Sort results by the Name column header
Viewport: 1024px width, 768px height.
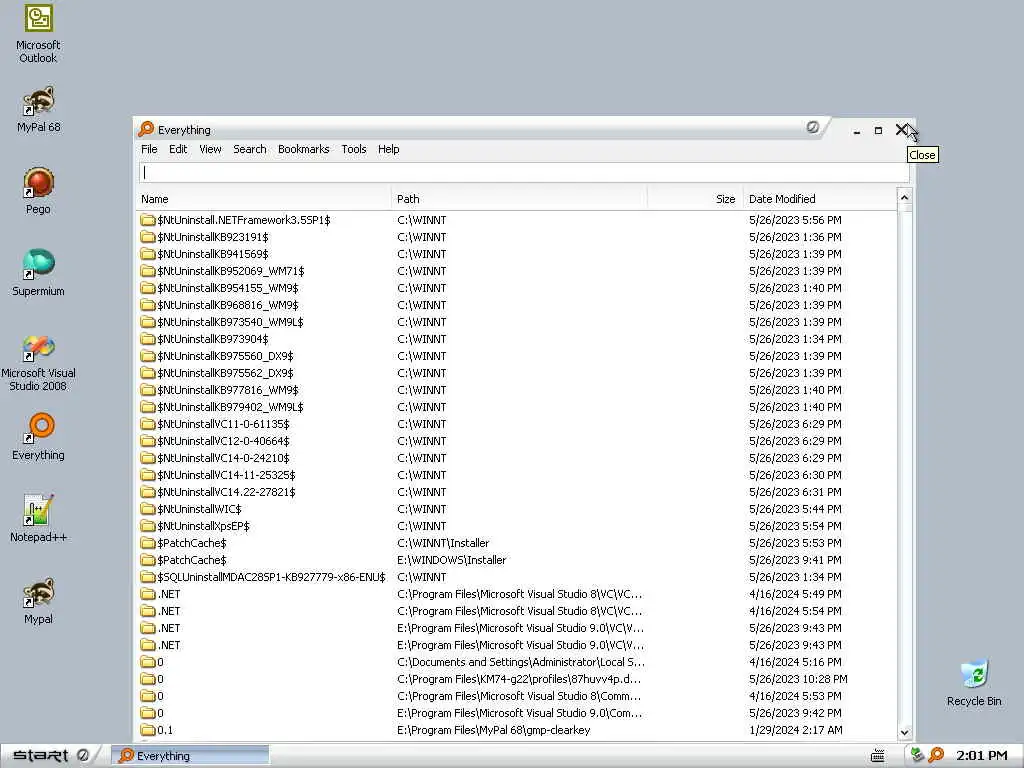[x=264, y=199]
